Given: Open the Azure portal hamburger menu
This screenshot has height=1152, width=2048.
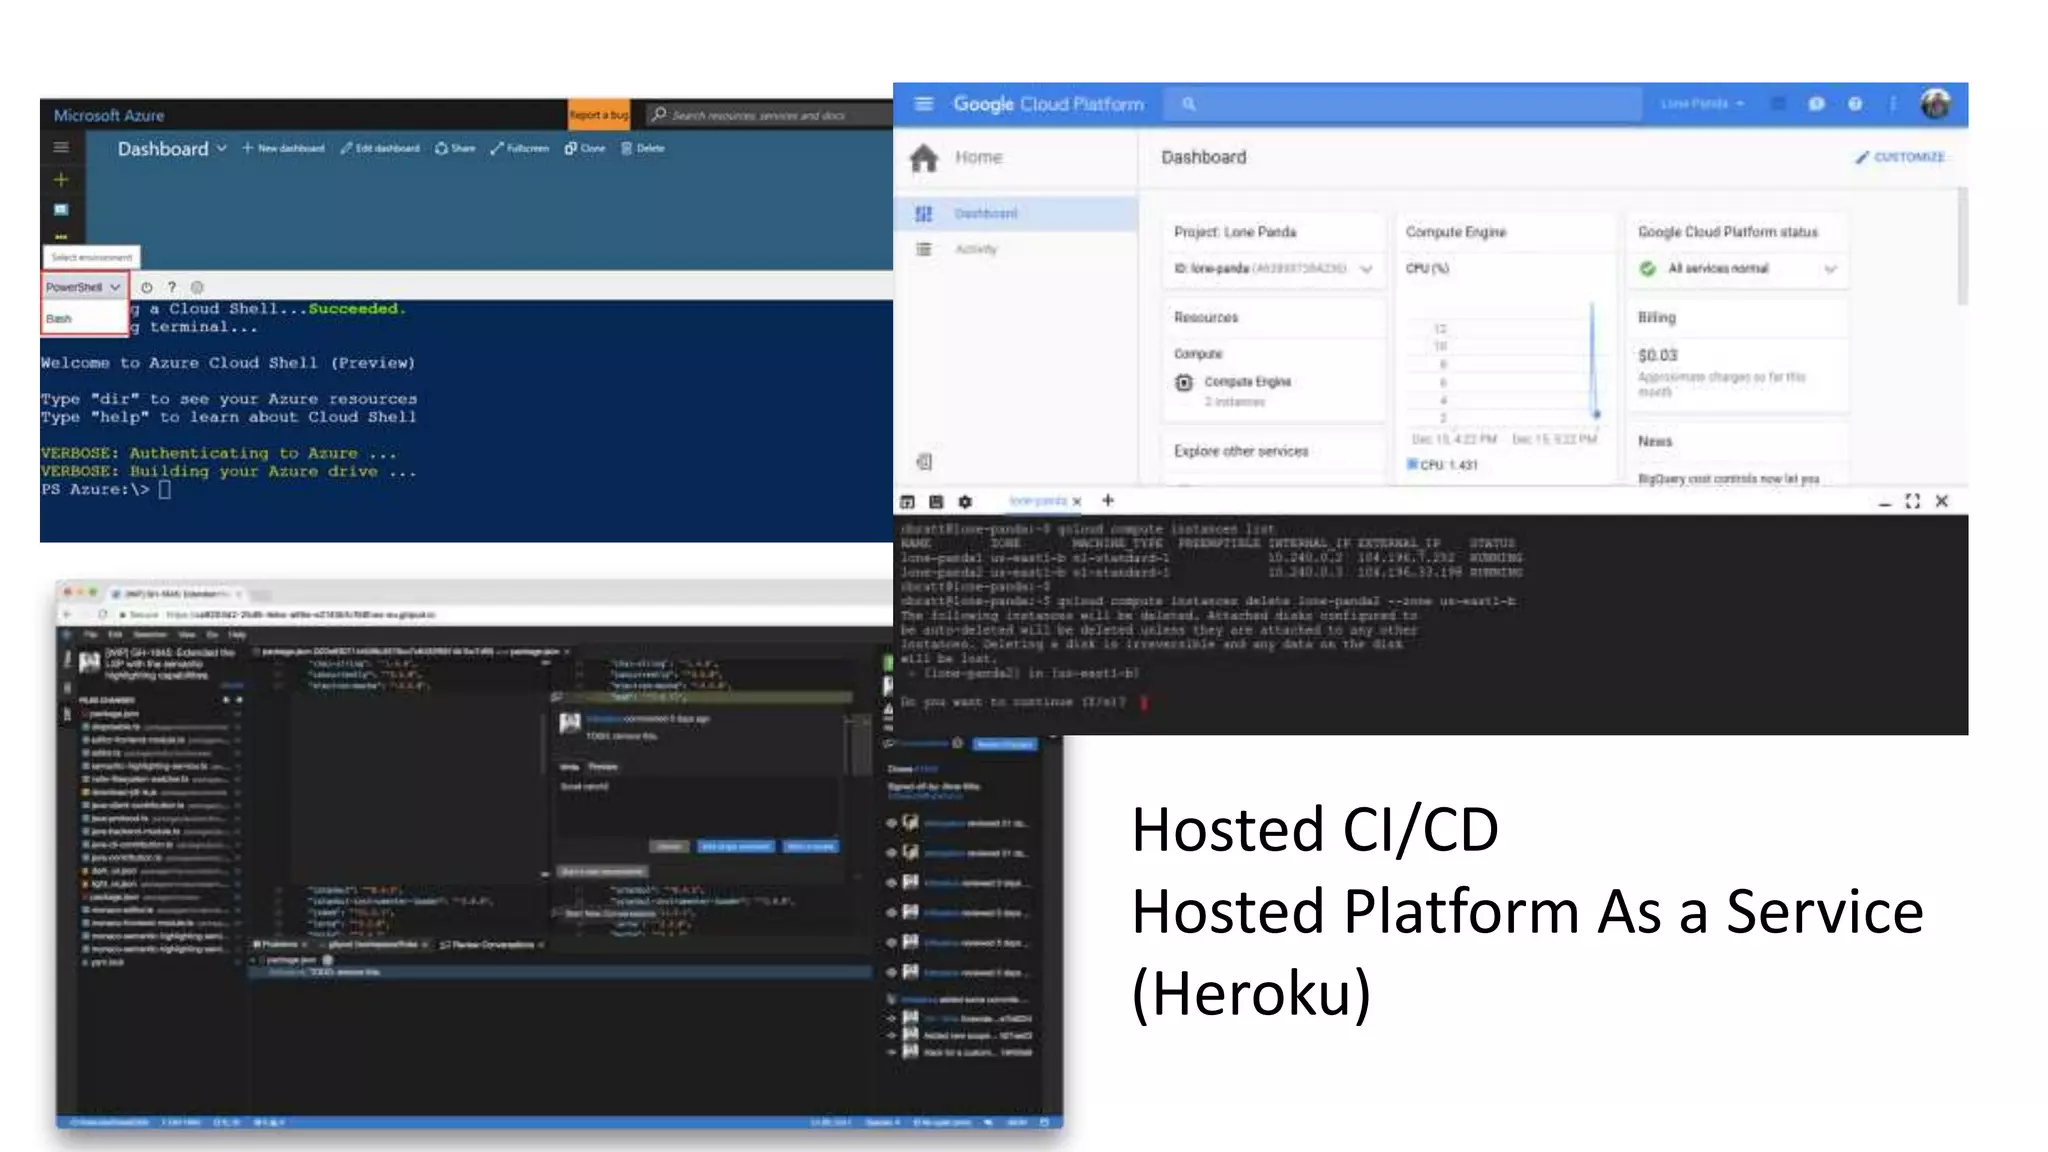Looking at the screenshot, I should [61, 148].
